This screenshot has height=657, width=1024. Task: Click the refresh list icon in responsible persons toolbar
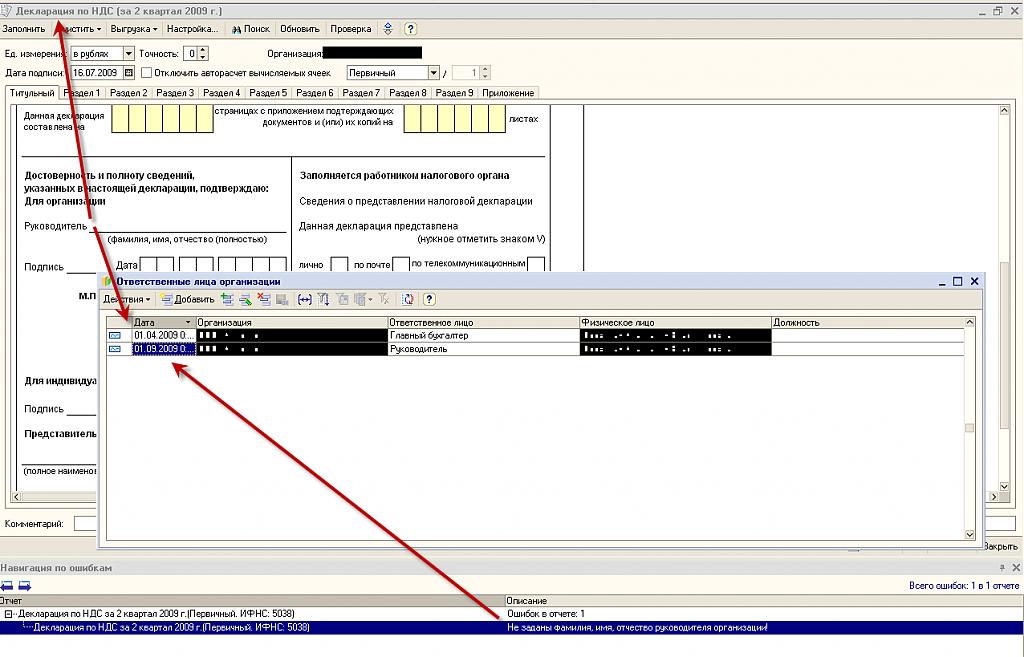coord(408,299)
